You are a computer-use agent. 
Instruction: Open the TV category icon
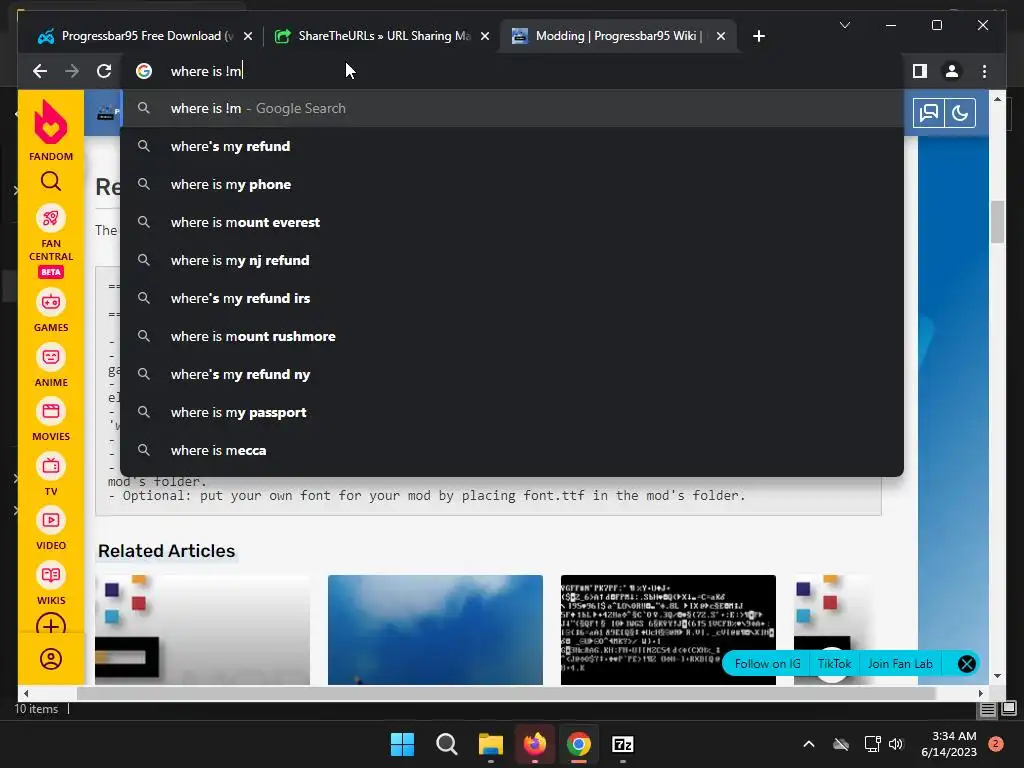coord(50,466)
